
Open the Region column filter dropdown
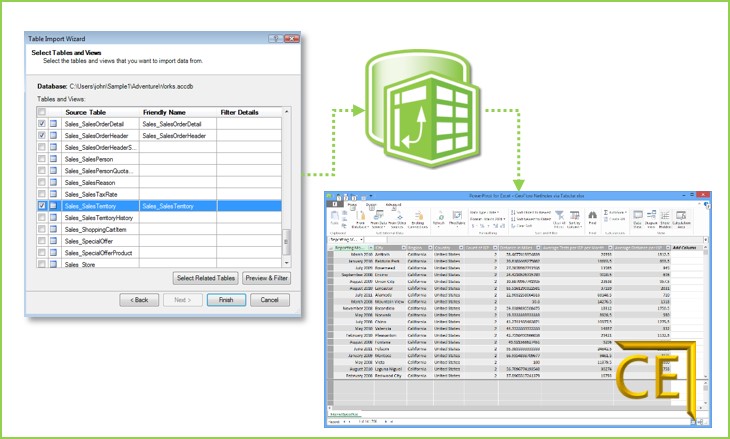click(x=430, y=248)
